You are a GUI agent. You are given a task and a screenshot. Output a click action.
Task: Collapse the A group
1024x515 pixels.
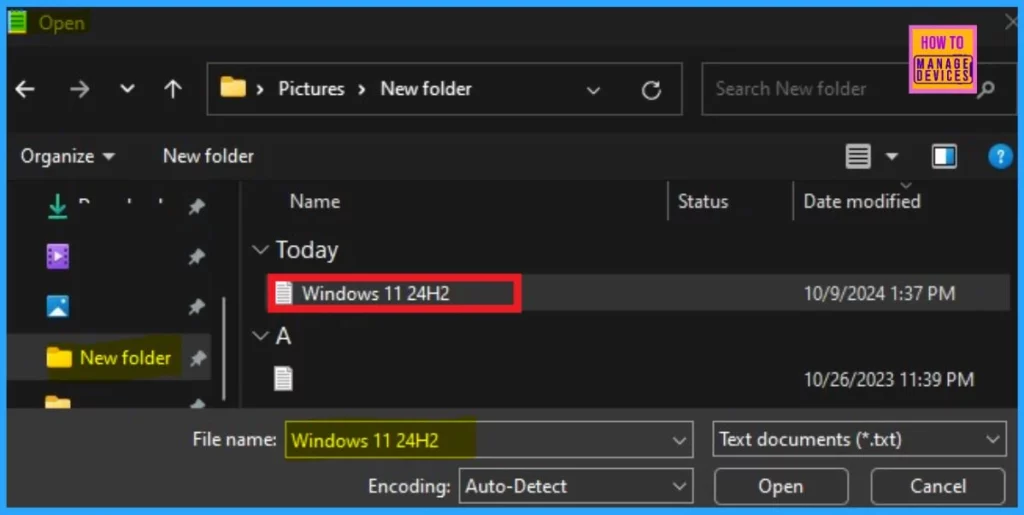coord(260,336)
